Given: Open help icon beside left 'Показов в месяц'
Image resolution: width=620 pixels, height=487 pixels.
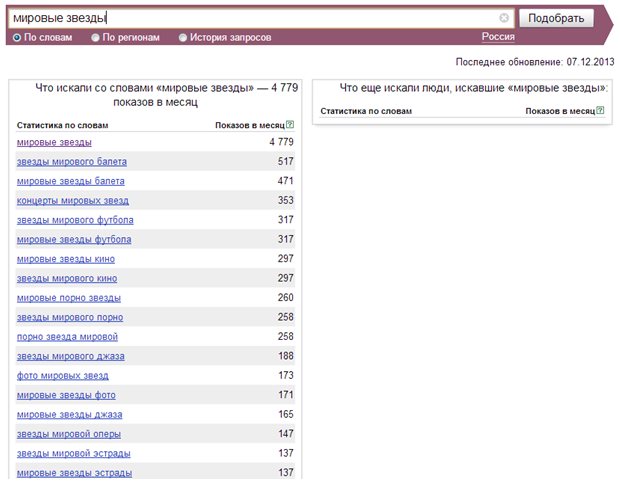Looking at the screenshot, I should coord(290,125).
